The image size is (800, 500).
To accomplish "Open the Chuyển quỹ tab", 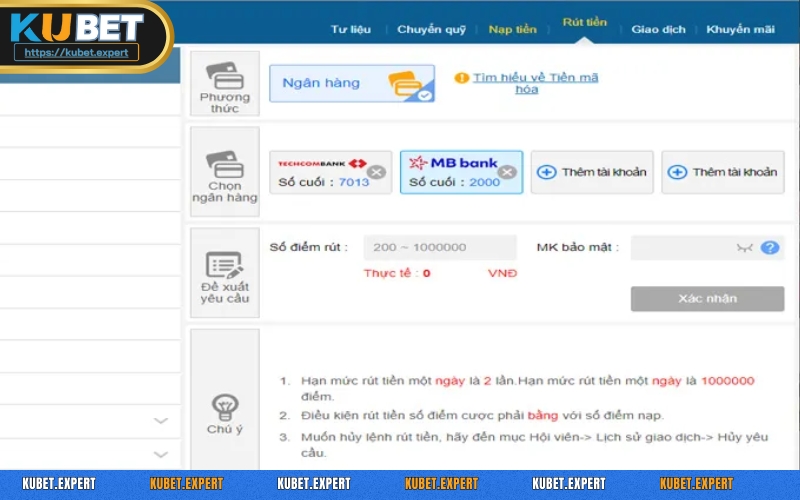I will pyautogui.click(x=431, y=29).
